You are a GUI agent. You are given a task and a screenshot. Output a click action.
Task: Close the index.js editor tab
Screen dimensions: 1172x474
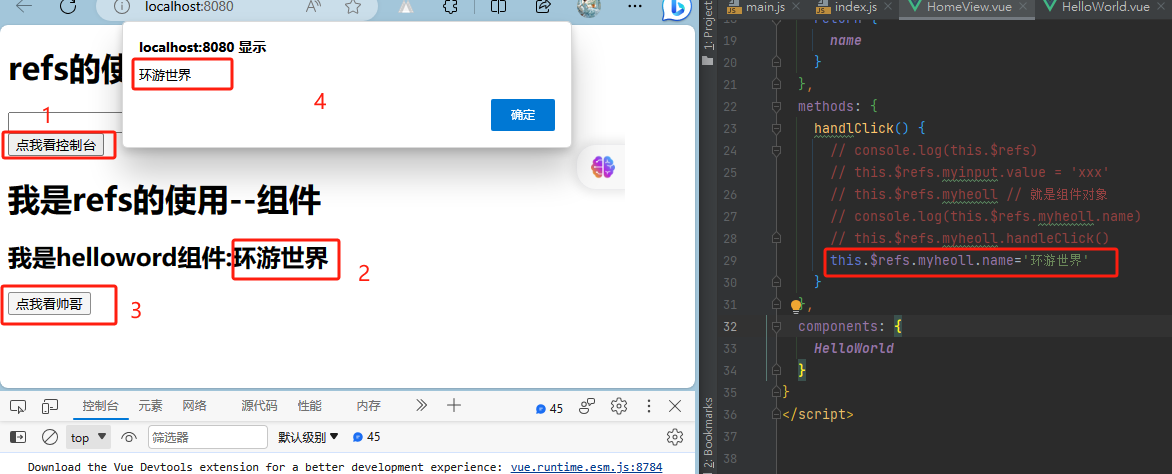pos(886,7)
